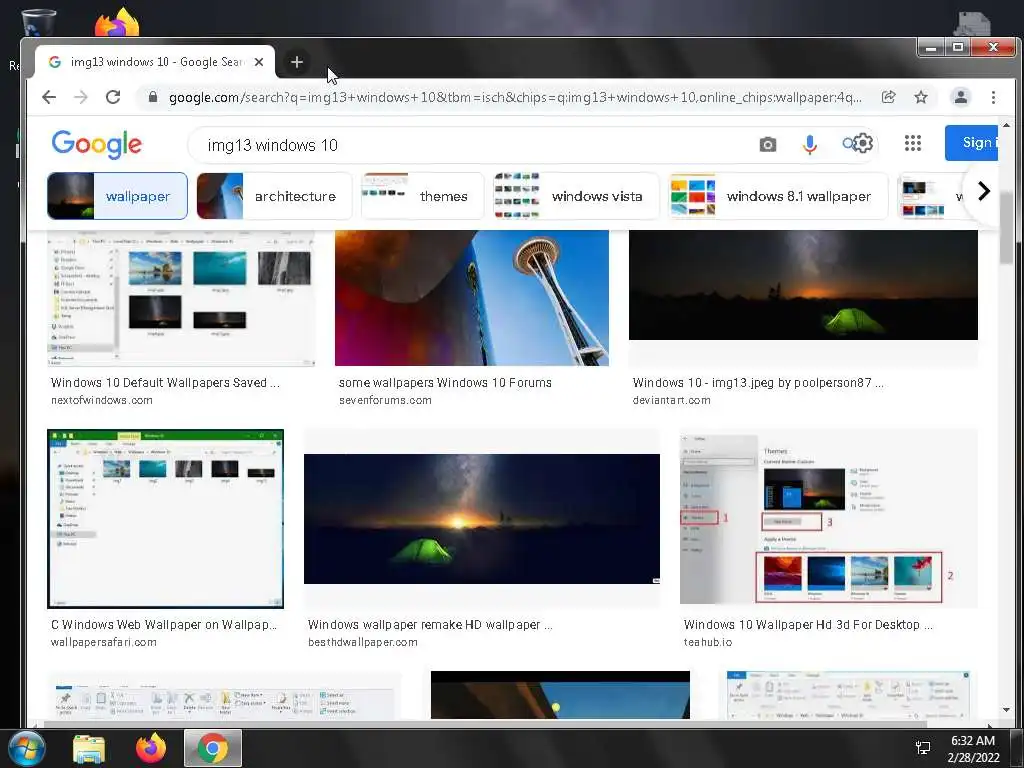Screen dimensions: 1024x768
Task: Open the Space Needle wallpaper image
Action: coord(472,298)
